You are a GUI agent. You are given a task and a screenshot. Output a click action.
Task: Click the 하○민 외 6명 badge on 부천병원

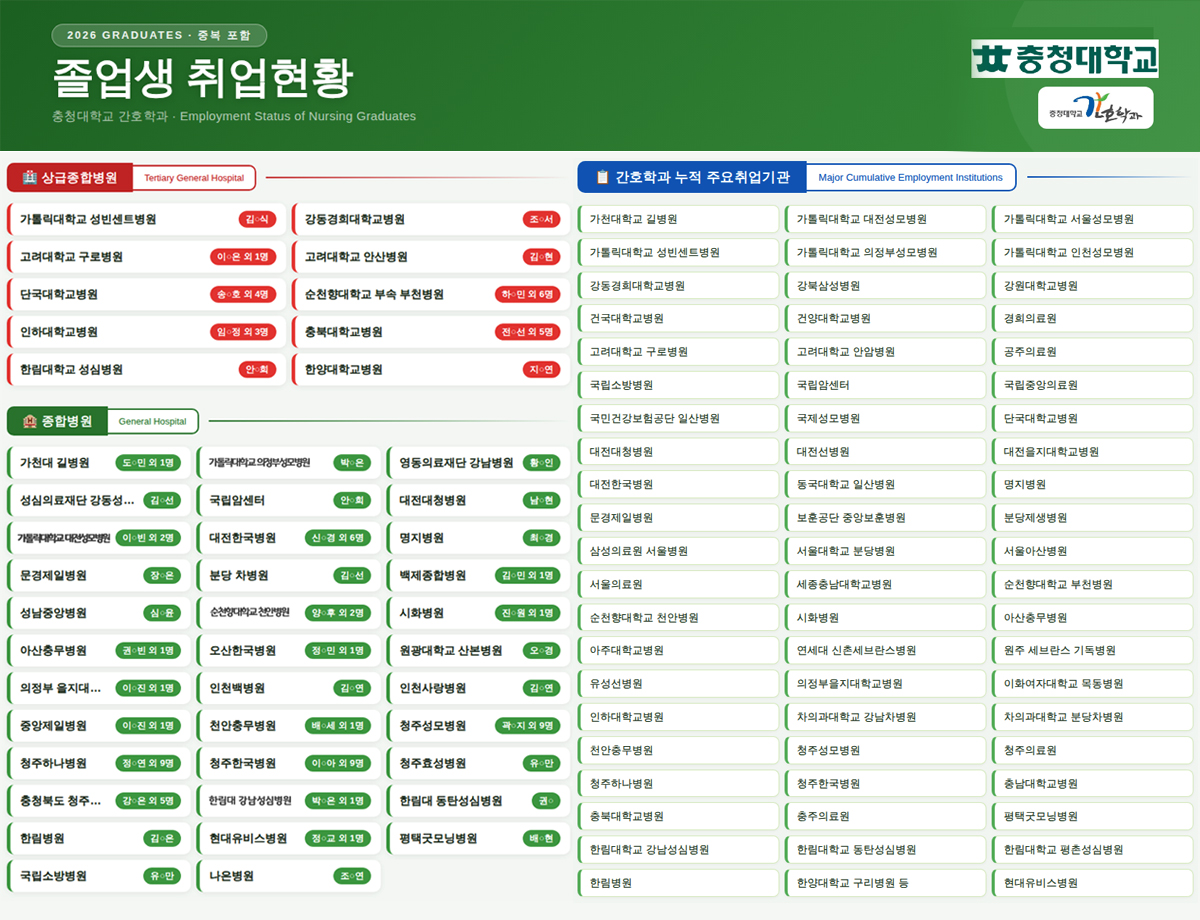click(527, 293)
